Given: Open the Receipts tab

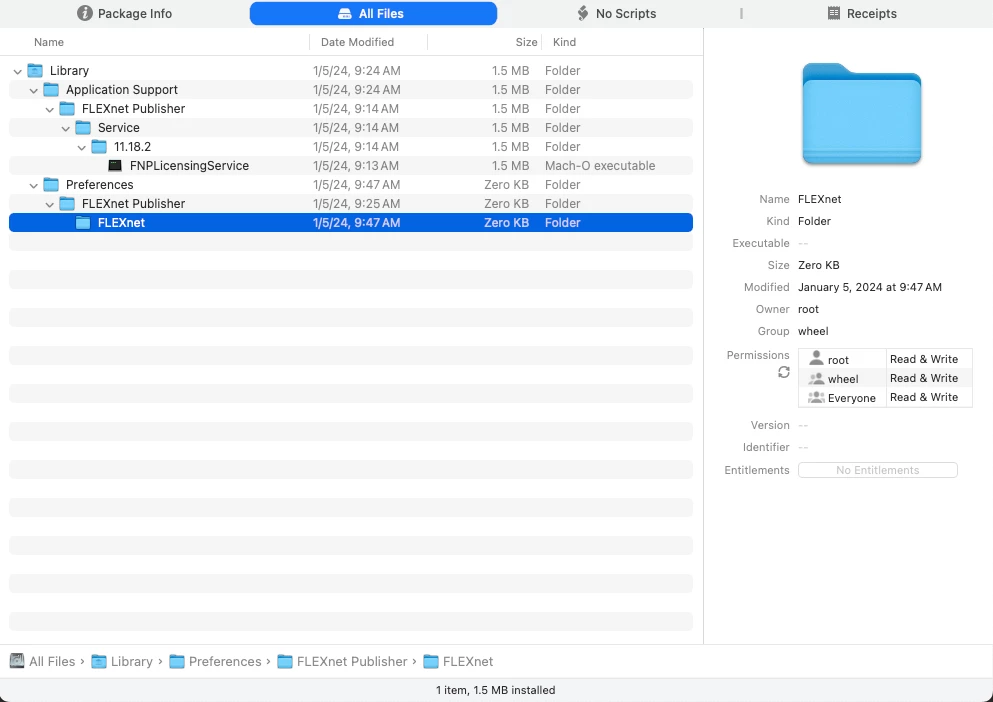Looking at the screenshot, I should [862, 13].
